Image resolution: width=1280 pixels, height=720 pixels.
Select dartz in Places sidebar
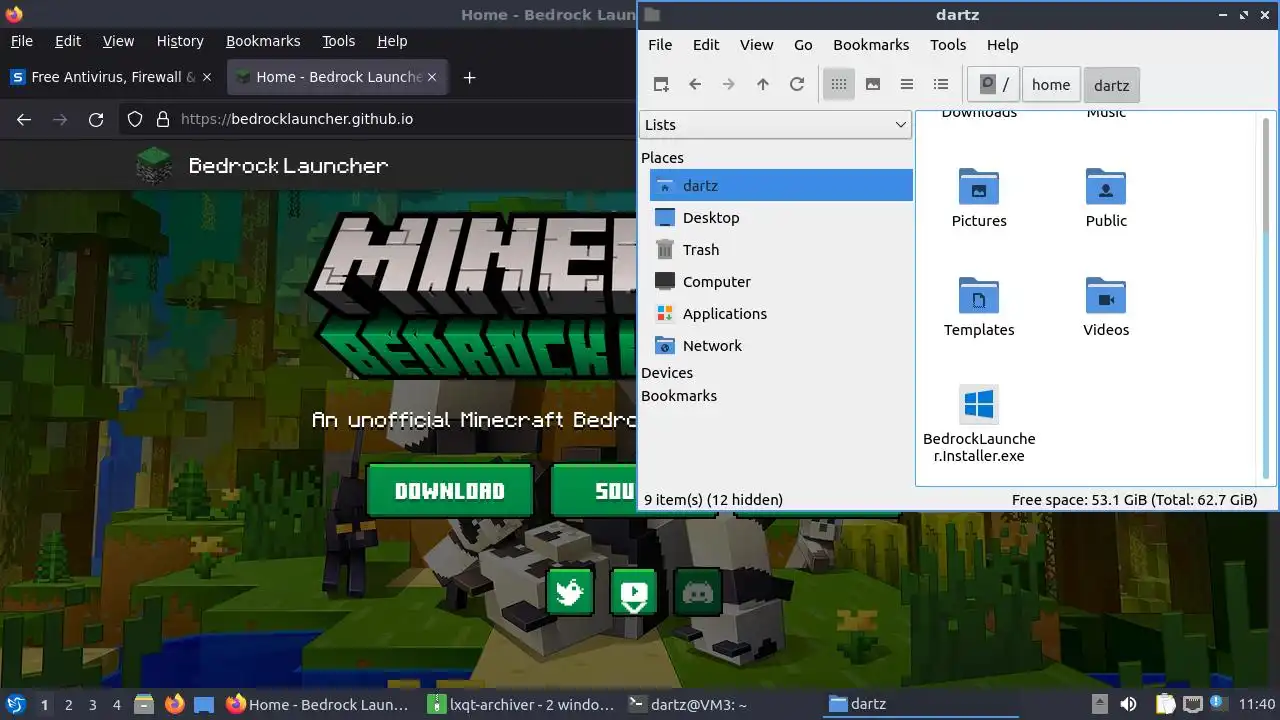(x=781, y=185)
